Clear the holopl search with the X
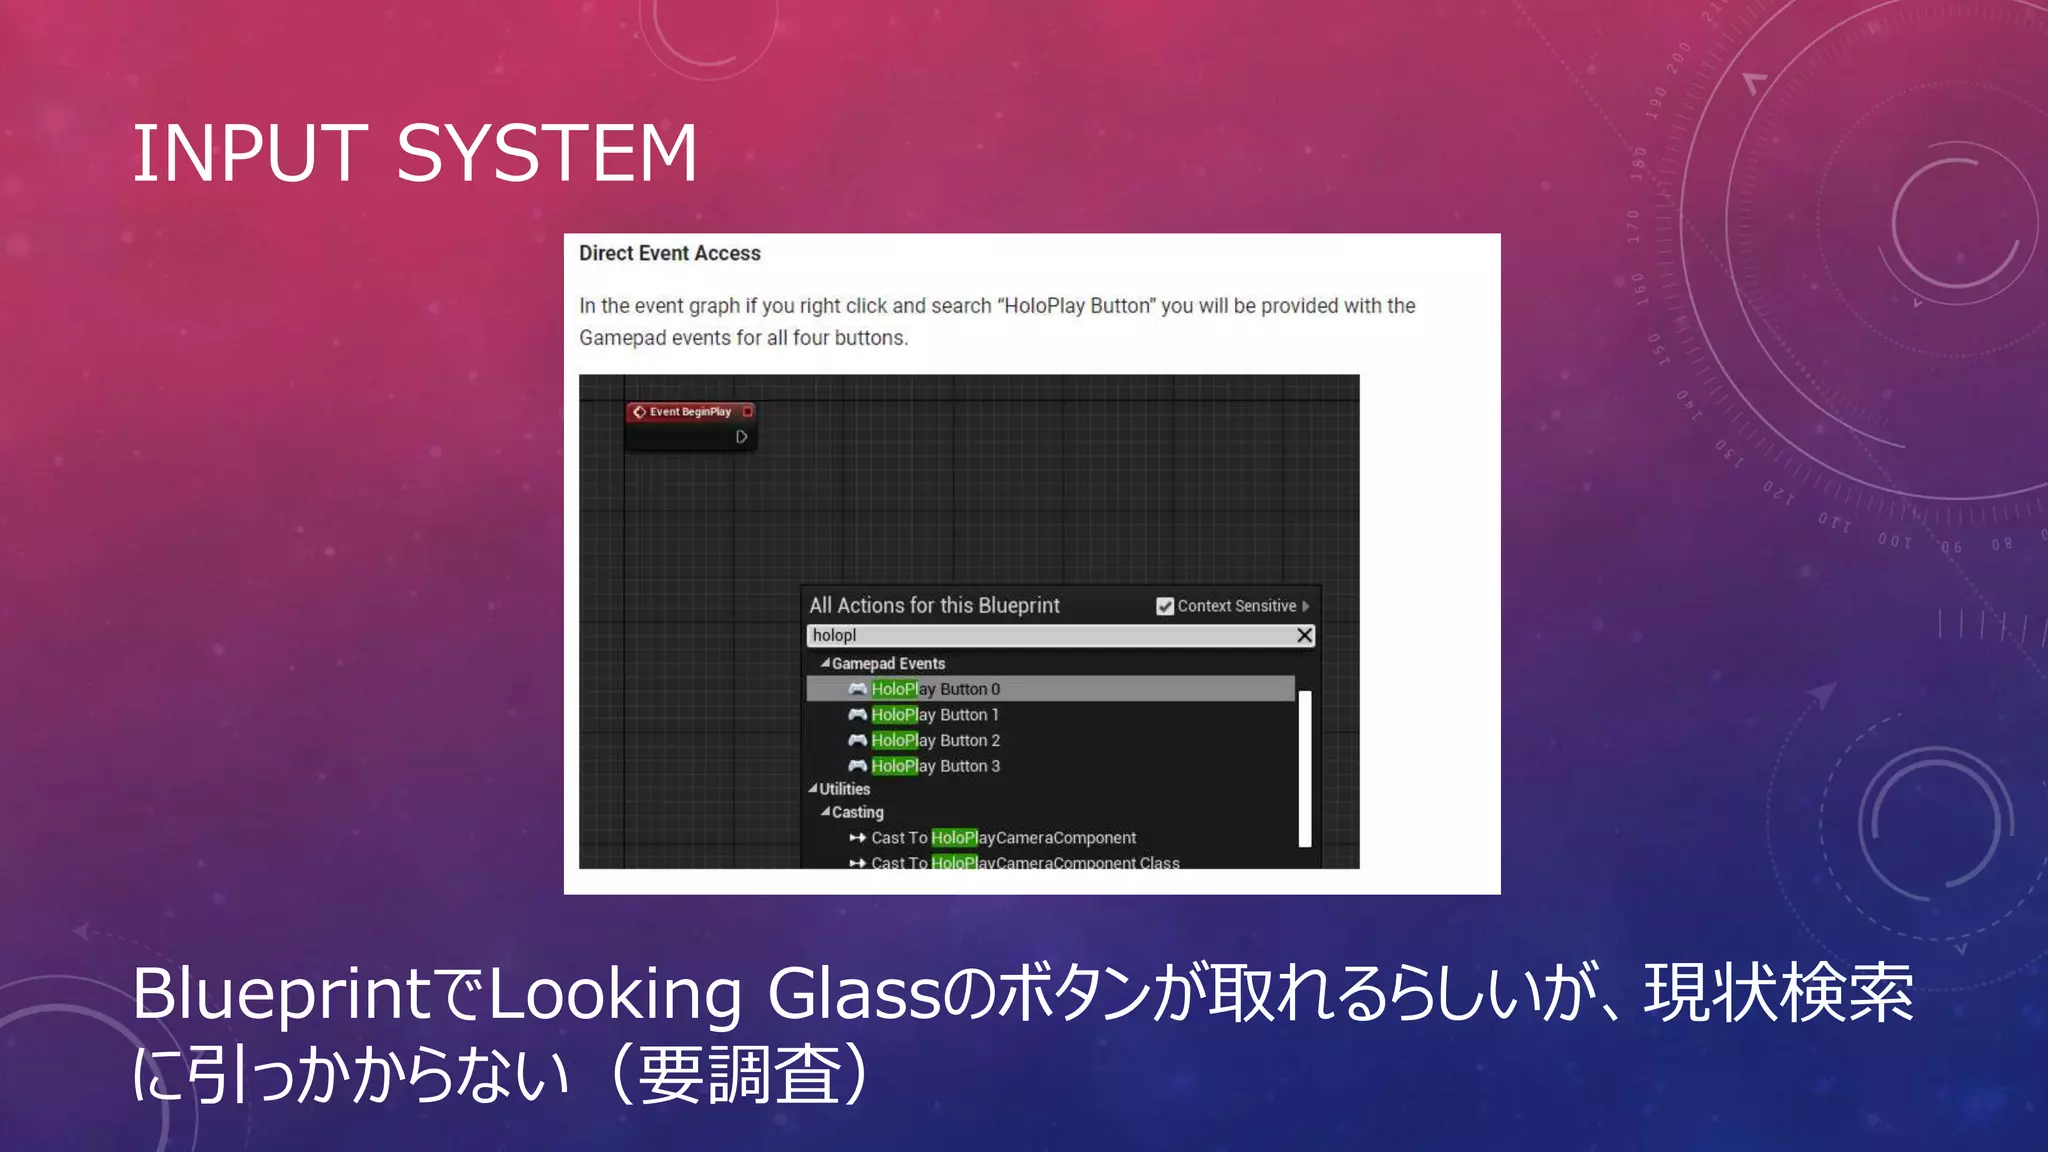Screen dimensions: 2048x1152 (x=1304, y=635)
